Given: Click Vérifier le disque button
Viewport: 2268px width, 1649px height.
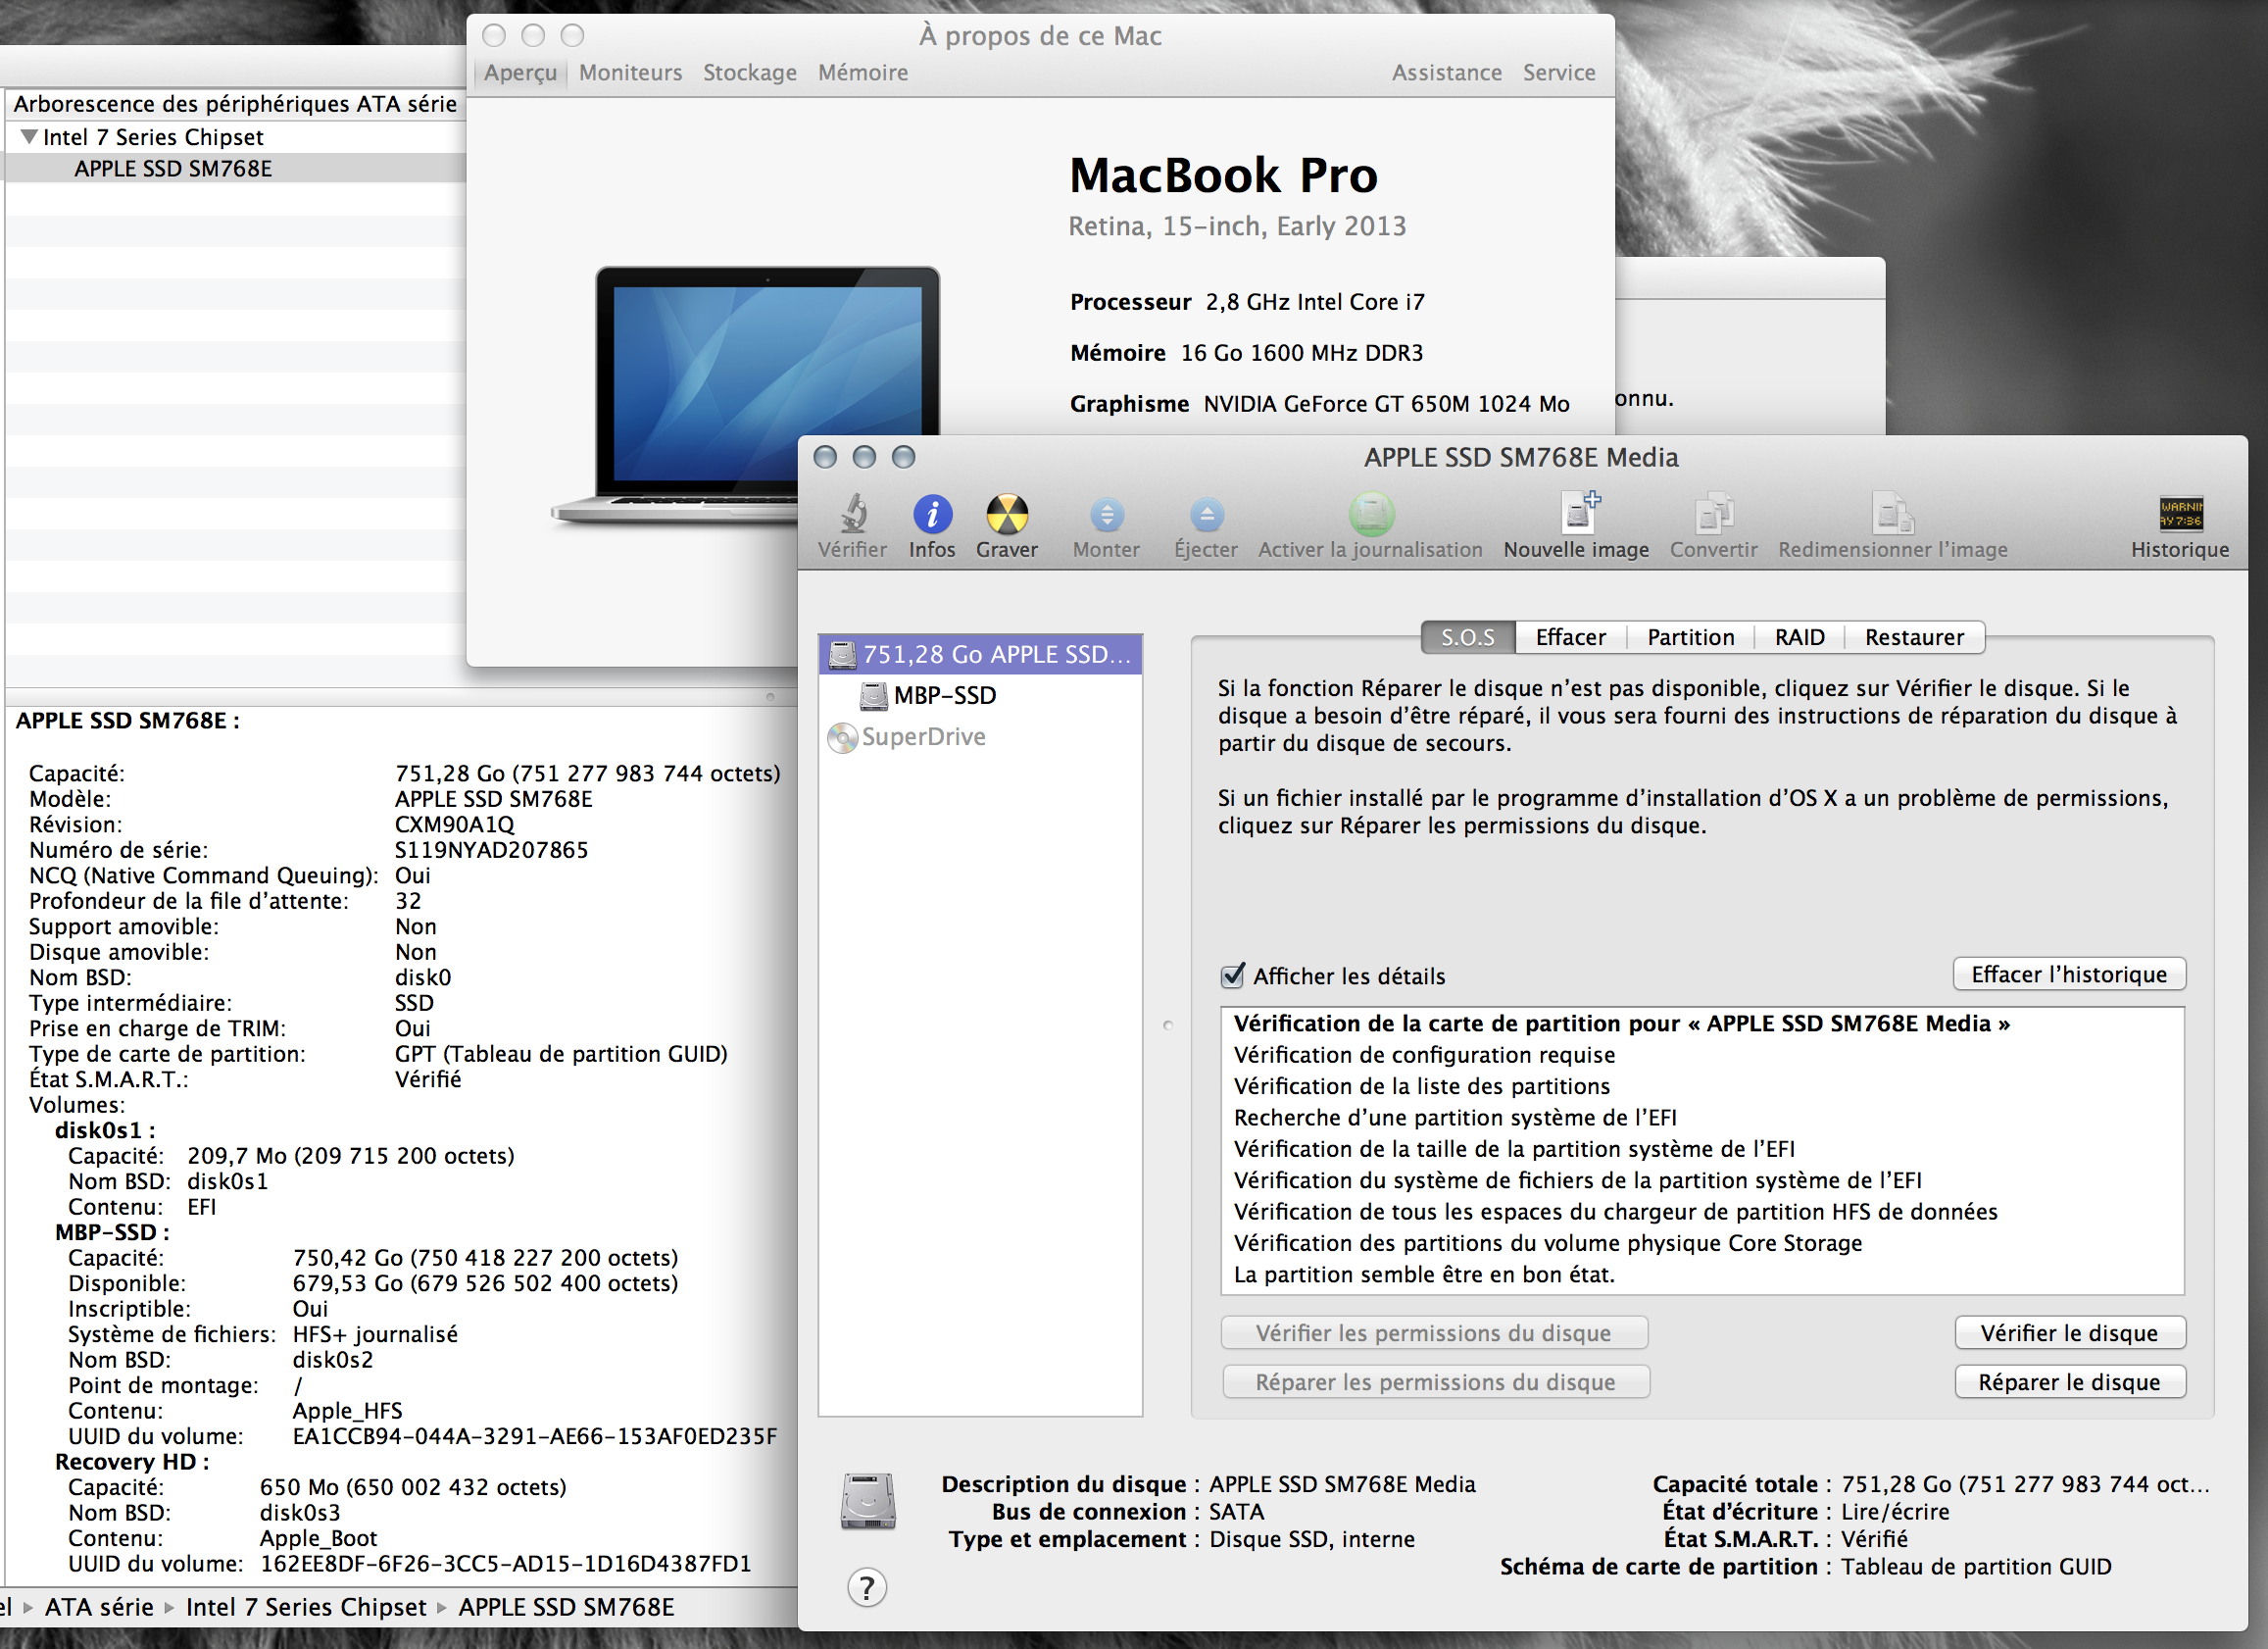Looking at the screenshot, I should coord(2070,1333).
